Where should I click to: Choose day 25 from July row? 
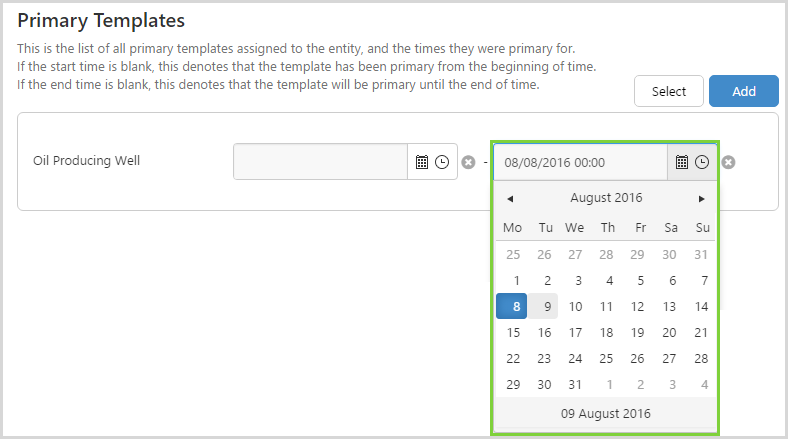(x=513, y=255)
